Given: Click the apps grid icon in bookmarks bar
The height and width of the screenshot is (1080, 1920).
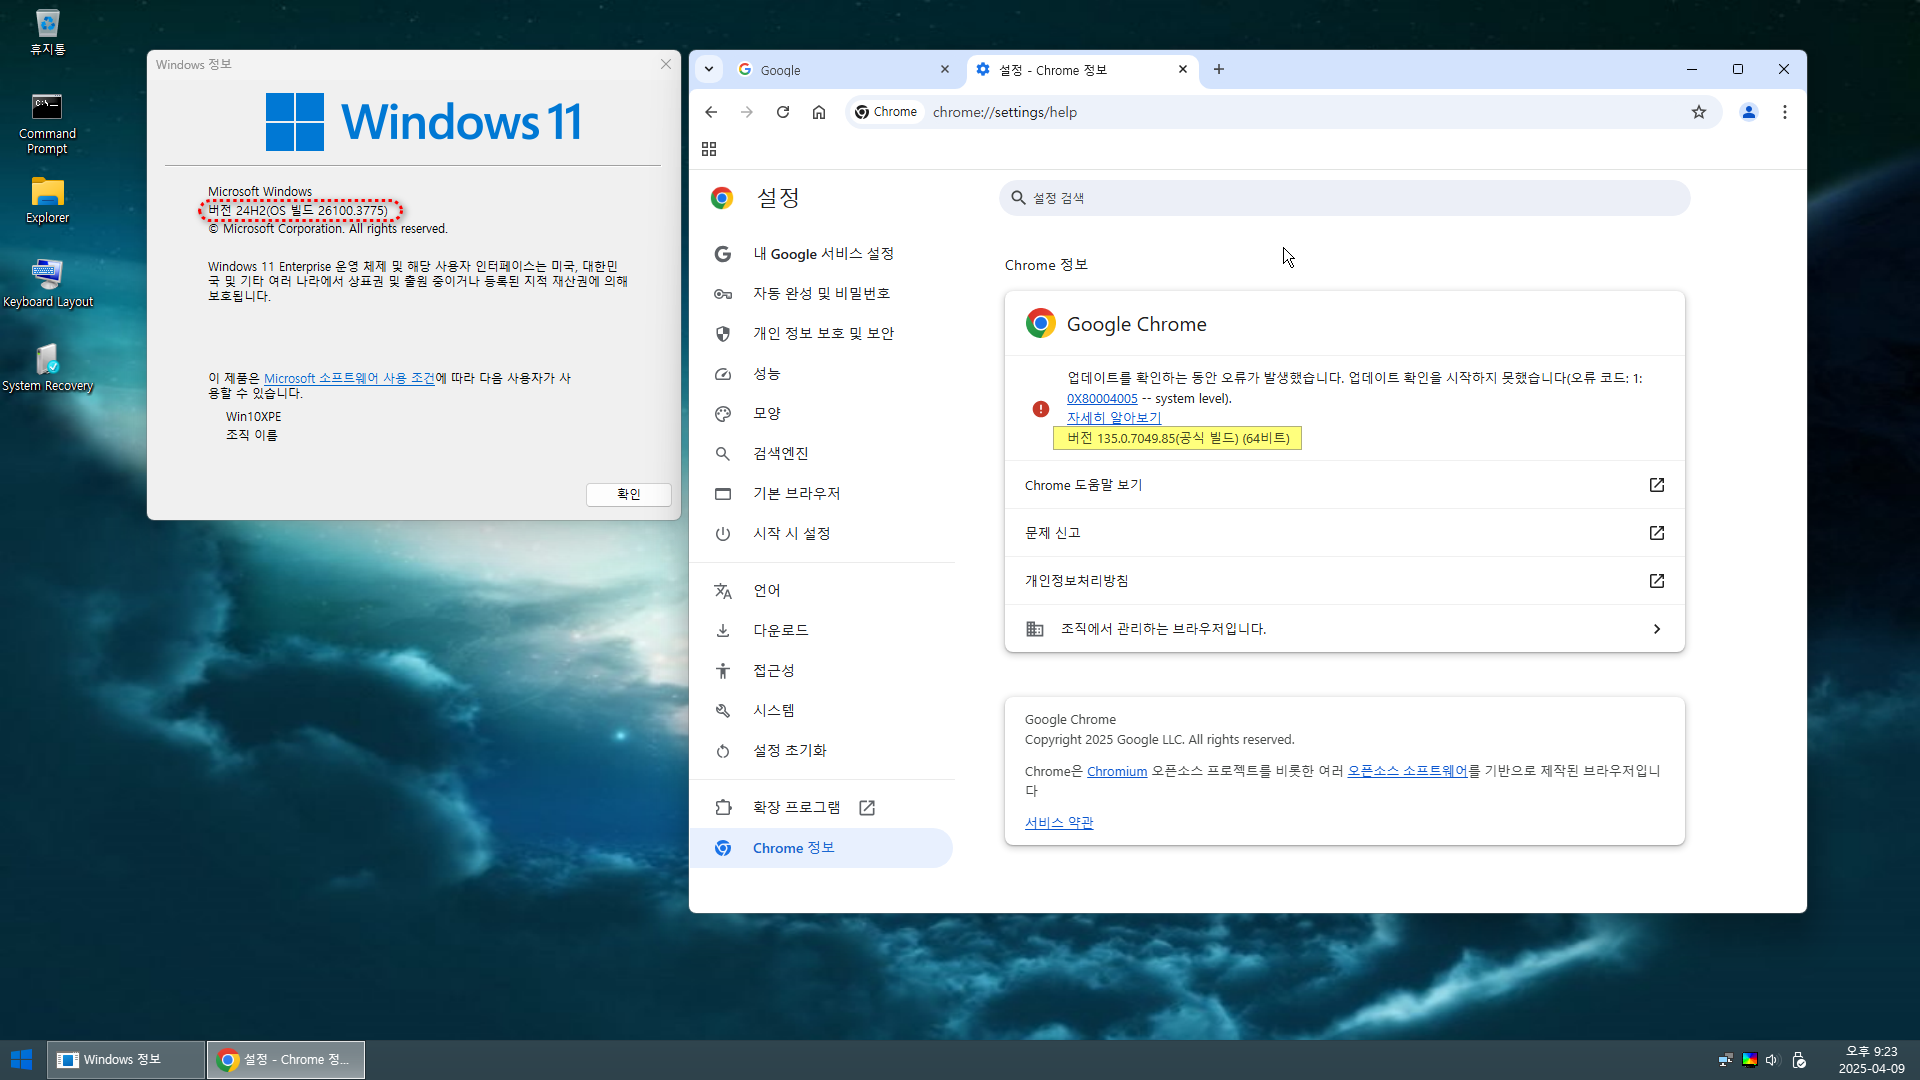Looking at the screenshot, I should pyautogui.click(x=709, y=149).
